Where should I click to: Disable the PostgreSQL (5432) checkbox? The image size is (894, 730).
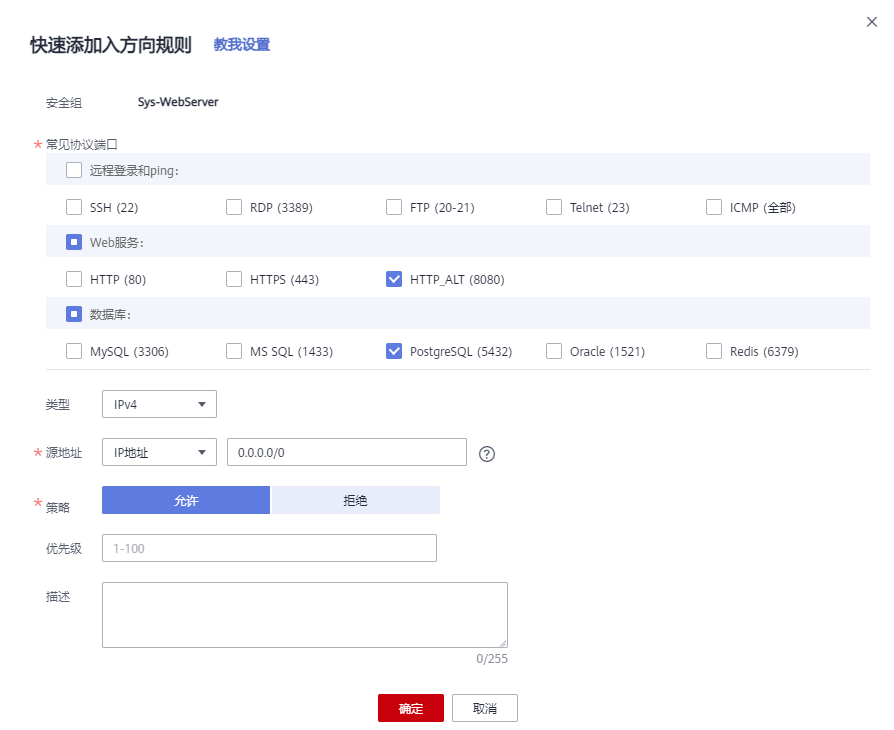(x=394, y=351)
